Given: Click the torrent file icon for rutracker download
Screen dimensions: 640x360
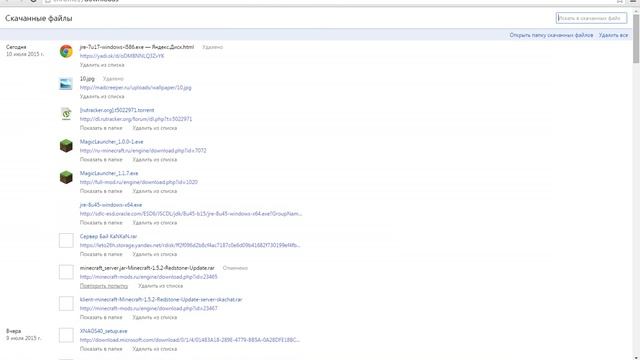Looking at the screenshot, I should [x=66, y=114].
